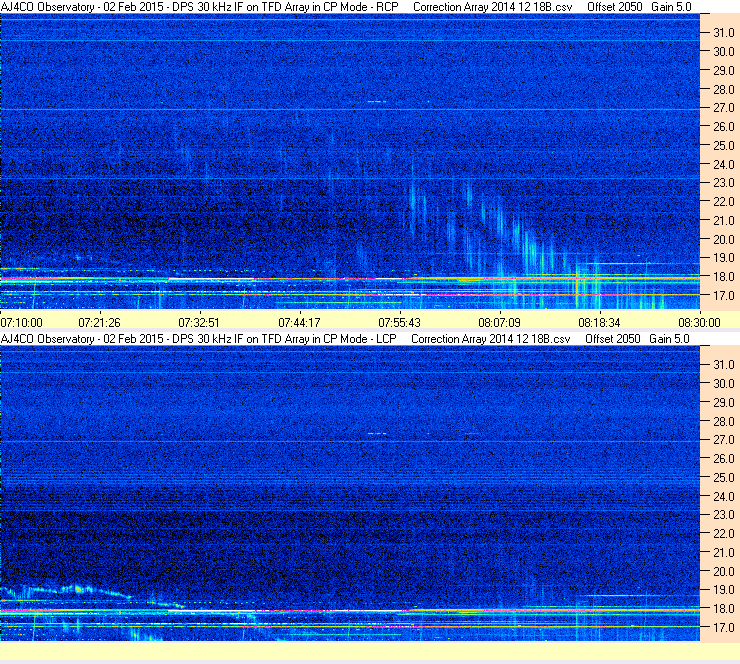The height and width of the screenshot is (664, 740).
Task: Click the 25.0 frequency label in RCP panel
Action: pos(723,146)
